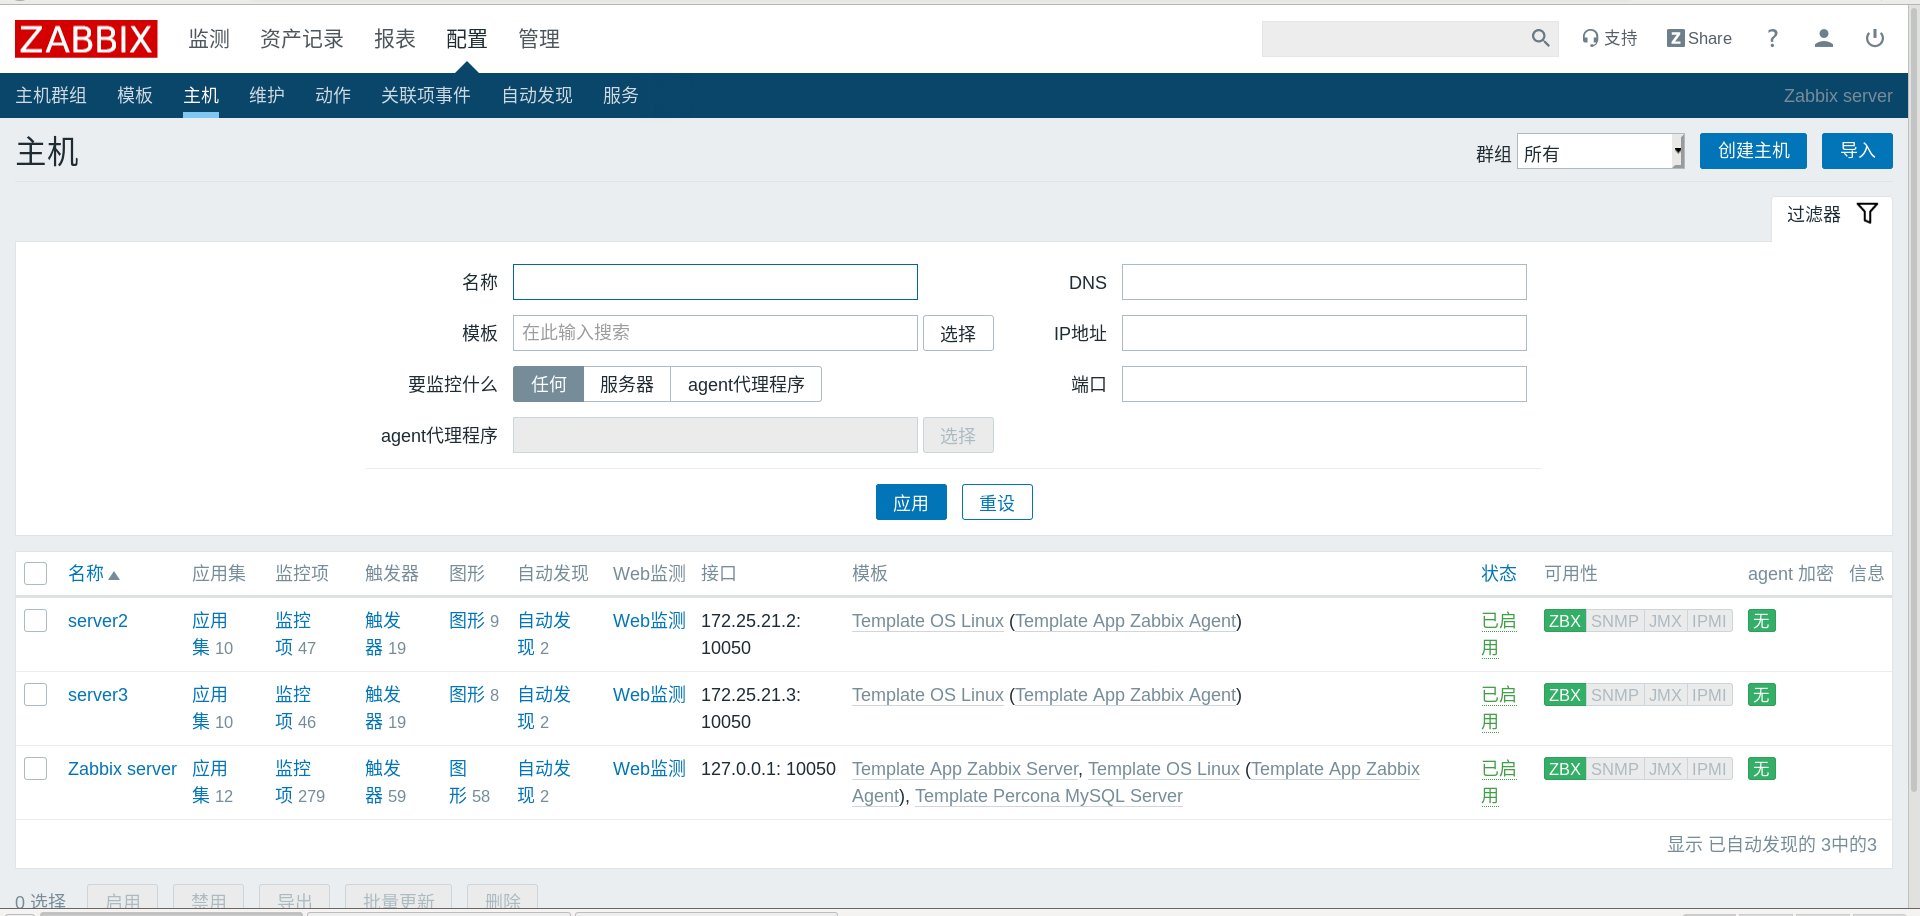
Task: Click SNMP availability badge for server2
Action: click(1614, 621)
